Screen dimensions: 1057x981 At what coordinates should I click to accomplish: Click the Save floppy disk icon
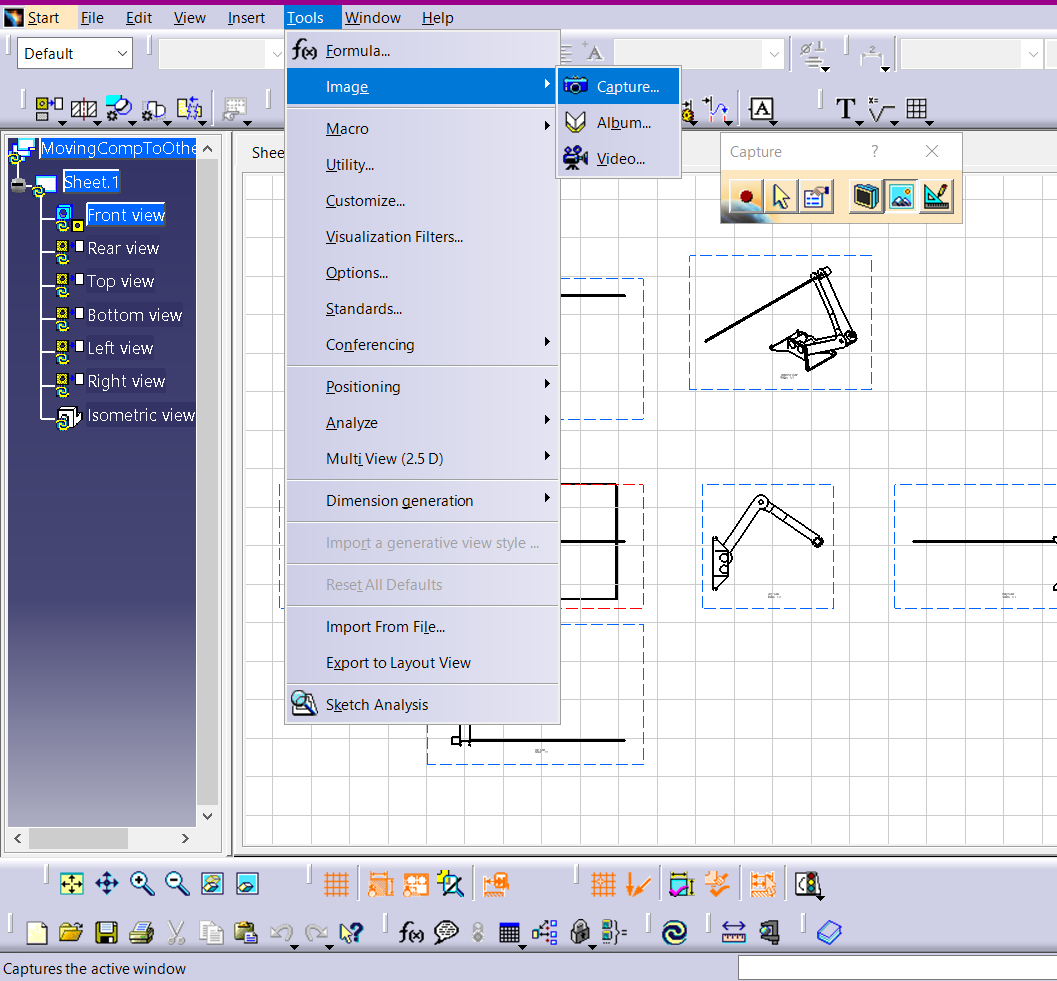(x=106, y=933)
